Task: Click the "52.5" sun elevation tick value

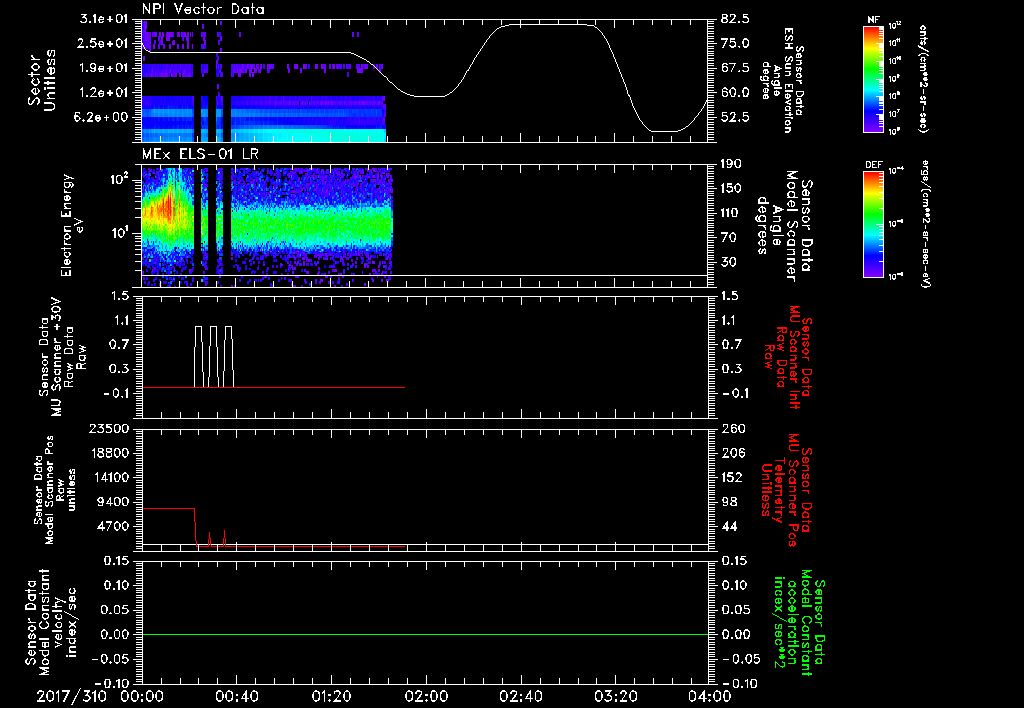Action: 735,117
